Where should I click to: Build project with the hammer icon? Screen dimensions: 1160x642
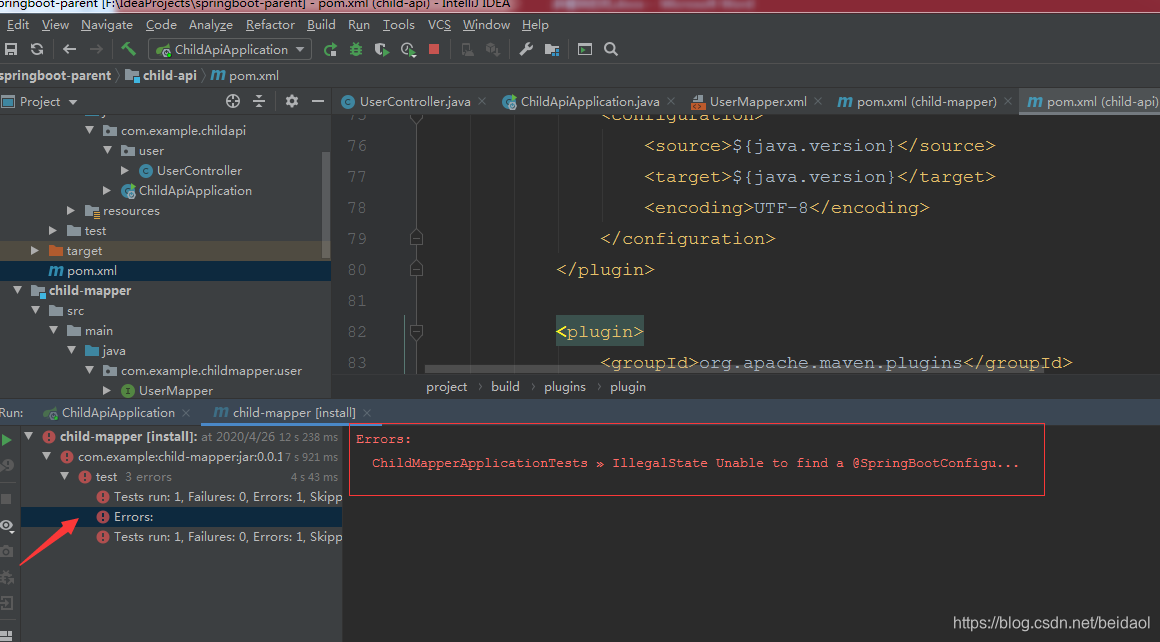pyautogui.click(x=129, y=50)
